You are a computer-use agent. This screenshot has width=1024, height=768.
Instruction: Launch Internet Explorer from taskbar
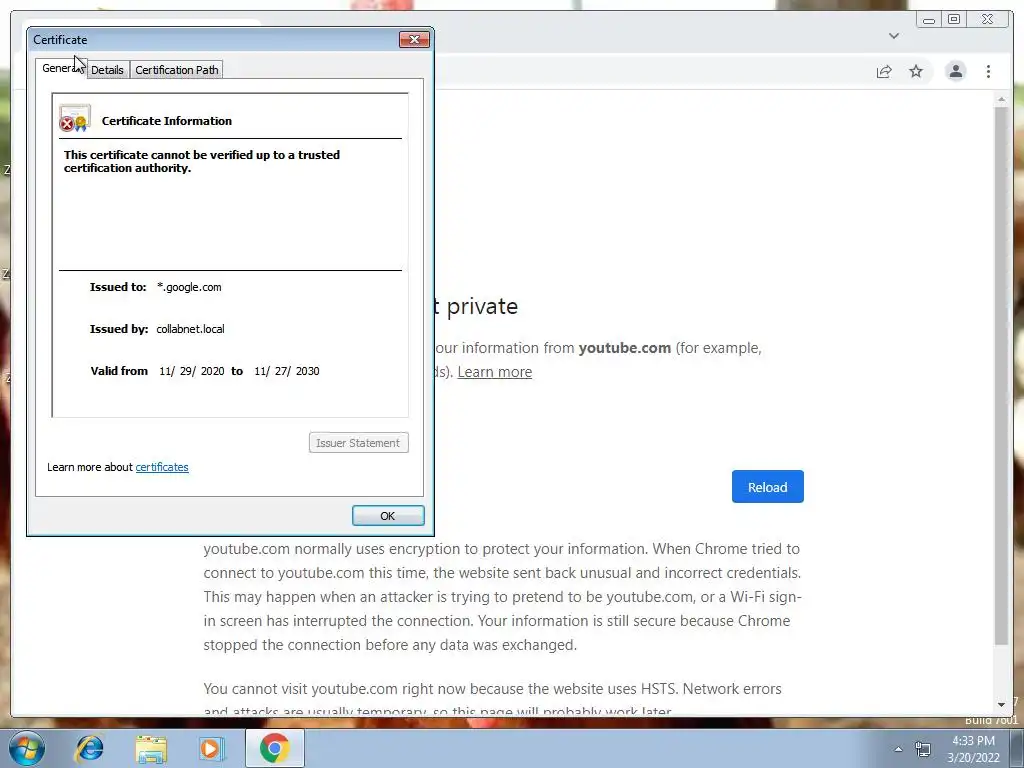click(x=89, y=748)
